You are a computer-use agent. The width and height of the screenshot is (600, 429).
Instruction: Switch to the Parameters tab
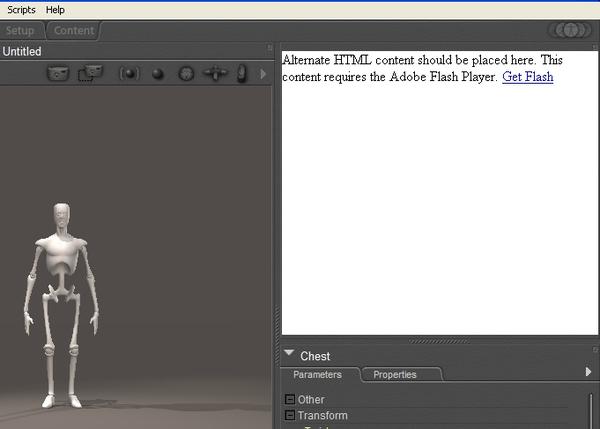(x=318, y=375)
